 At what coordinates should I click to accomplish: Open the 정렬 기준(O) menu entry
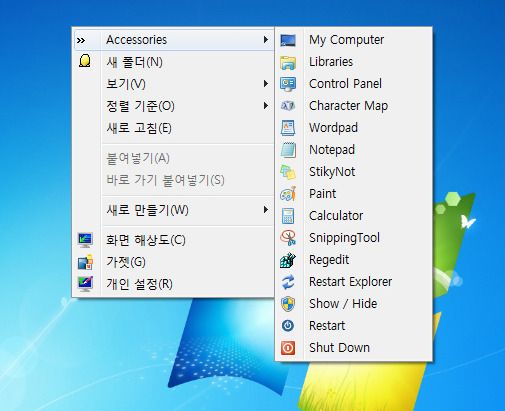[x=173, y=106]
